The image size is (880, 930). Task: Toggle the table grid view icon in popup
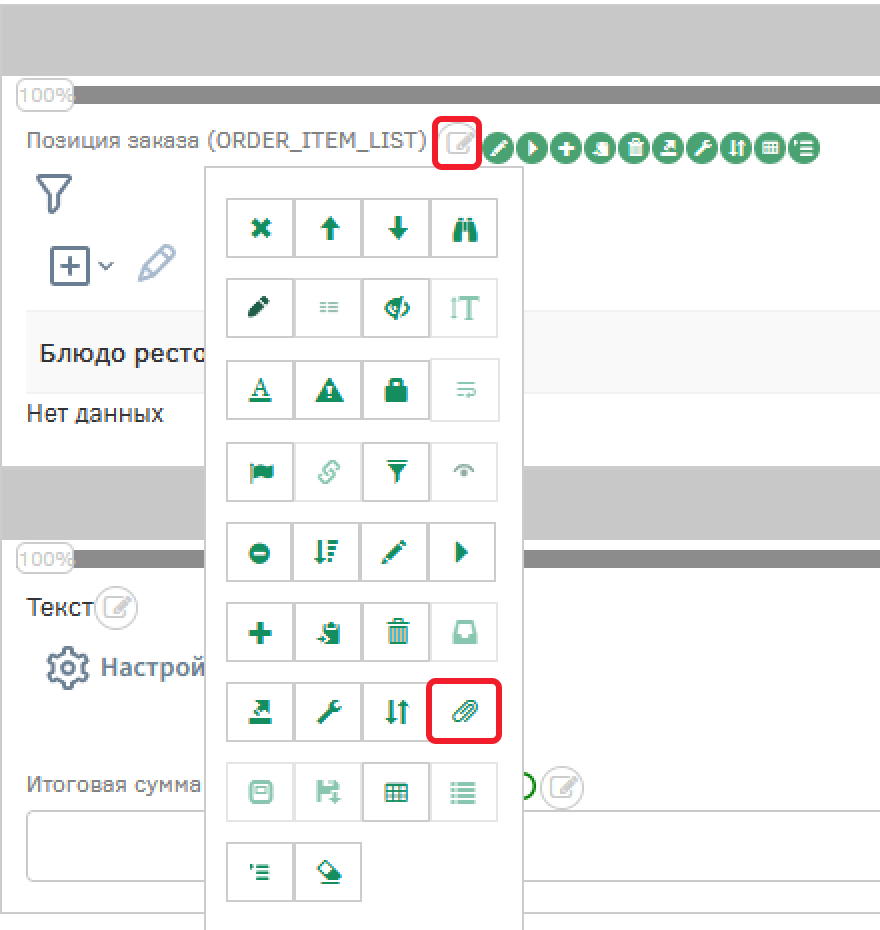pyautogui.click(x=397, y=792)
